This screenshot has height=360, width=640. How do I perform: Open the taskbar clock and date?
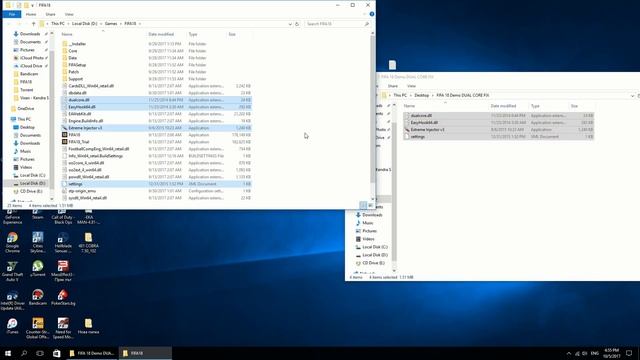(x=611, y=353)
